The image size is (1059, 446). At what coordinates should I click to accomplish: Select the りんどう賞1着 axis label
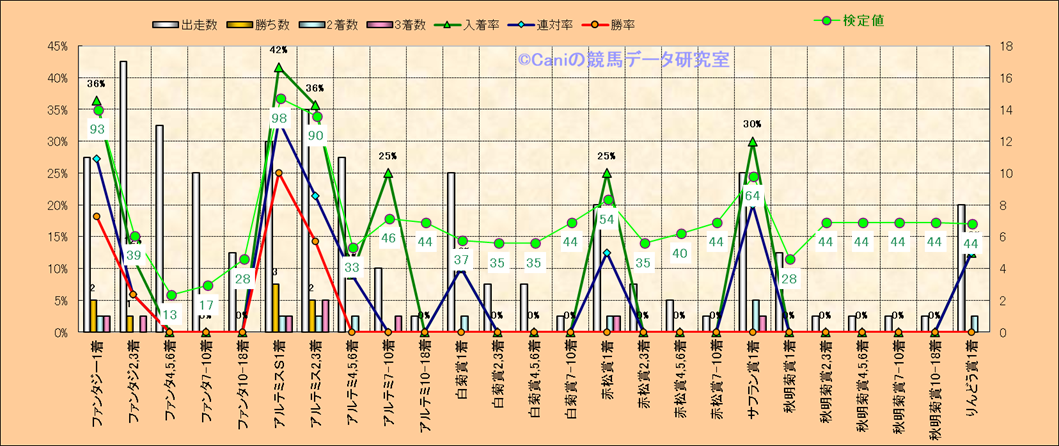click(x=970, y=384)
